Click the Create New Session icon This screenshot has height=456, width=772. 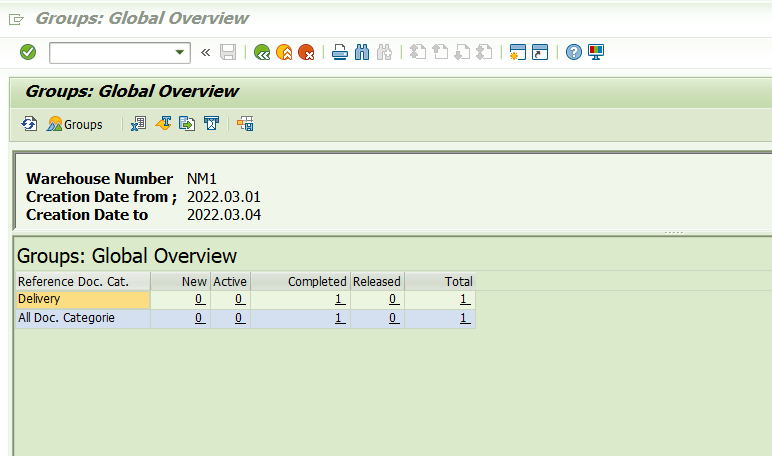517,52
